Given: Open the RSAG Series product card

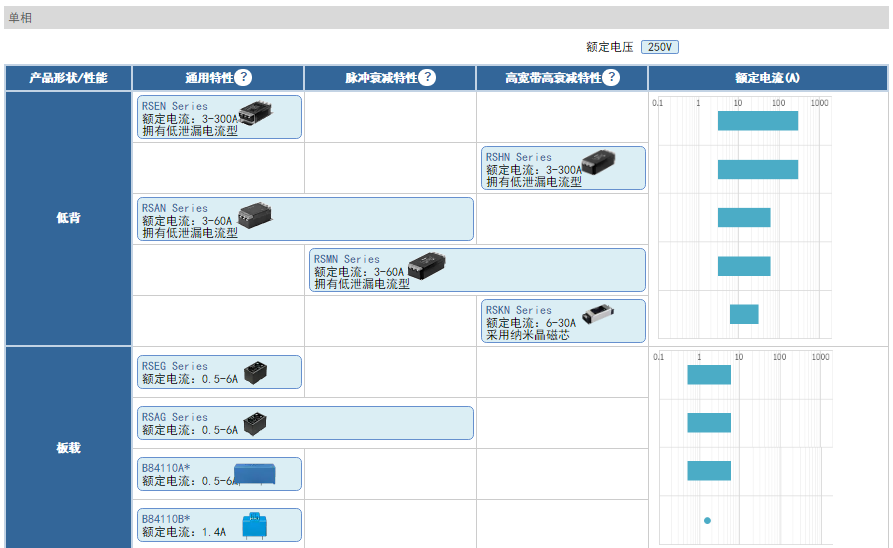Looking at the screenshot, I should (305, 423).
